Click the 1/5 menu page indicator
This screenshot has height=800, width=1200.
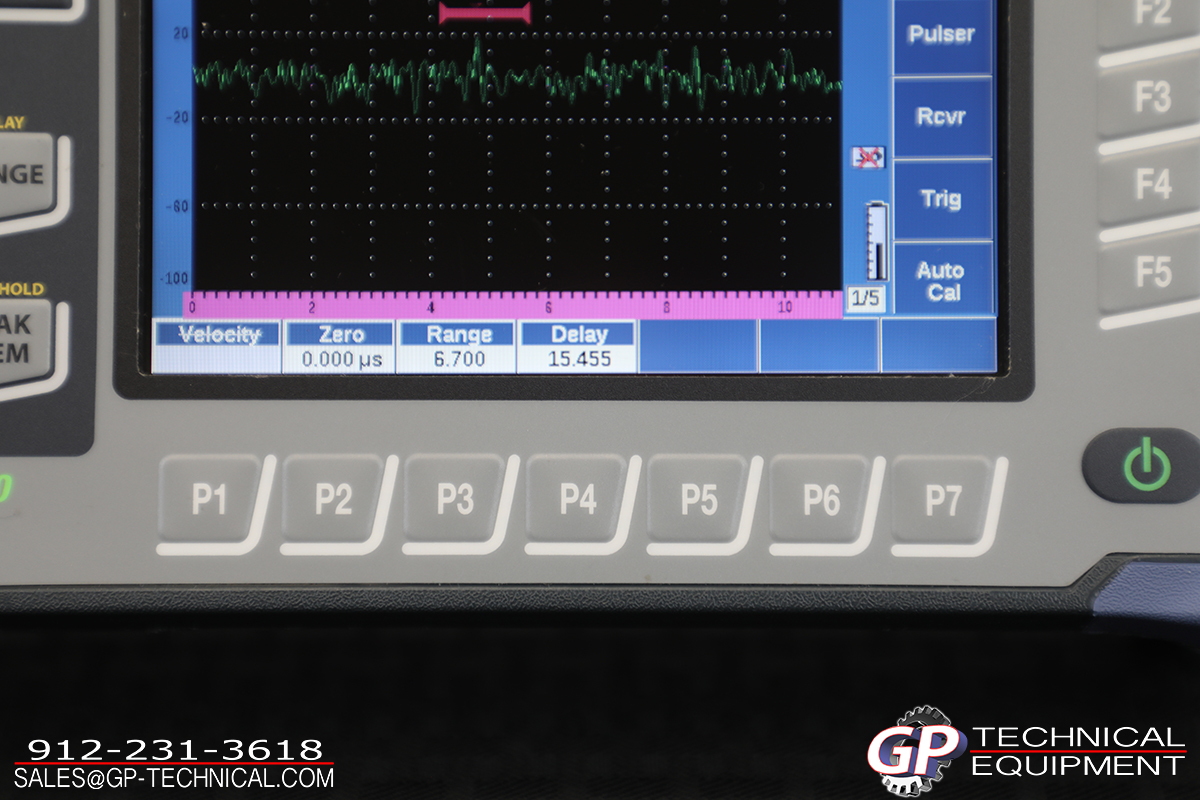865,299
